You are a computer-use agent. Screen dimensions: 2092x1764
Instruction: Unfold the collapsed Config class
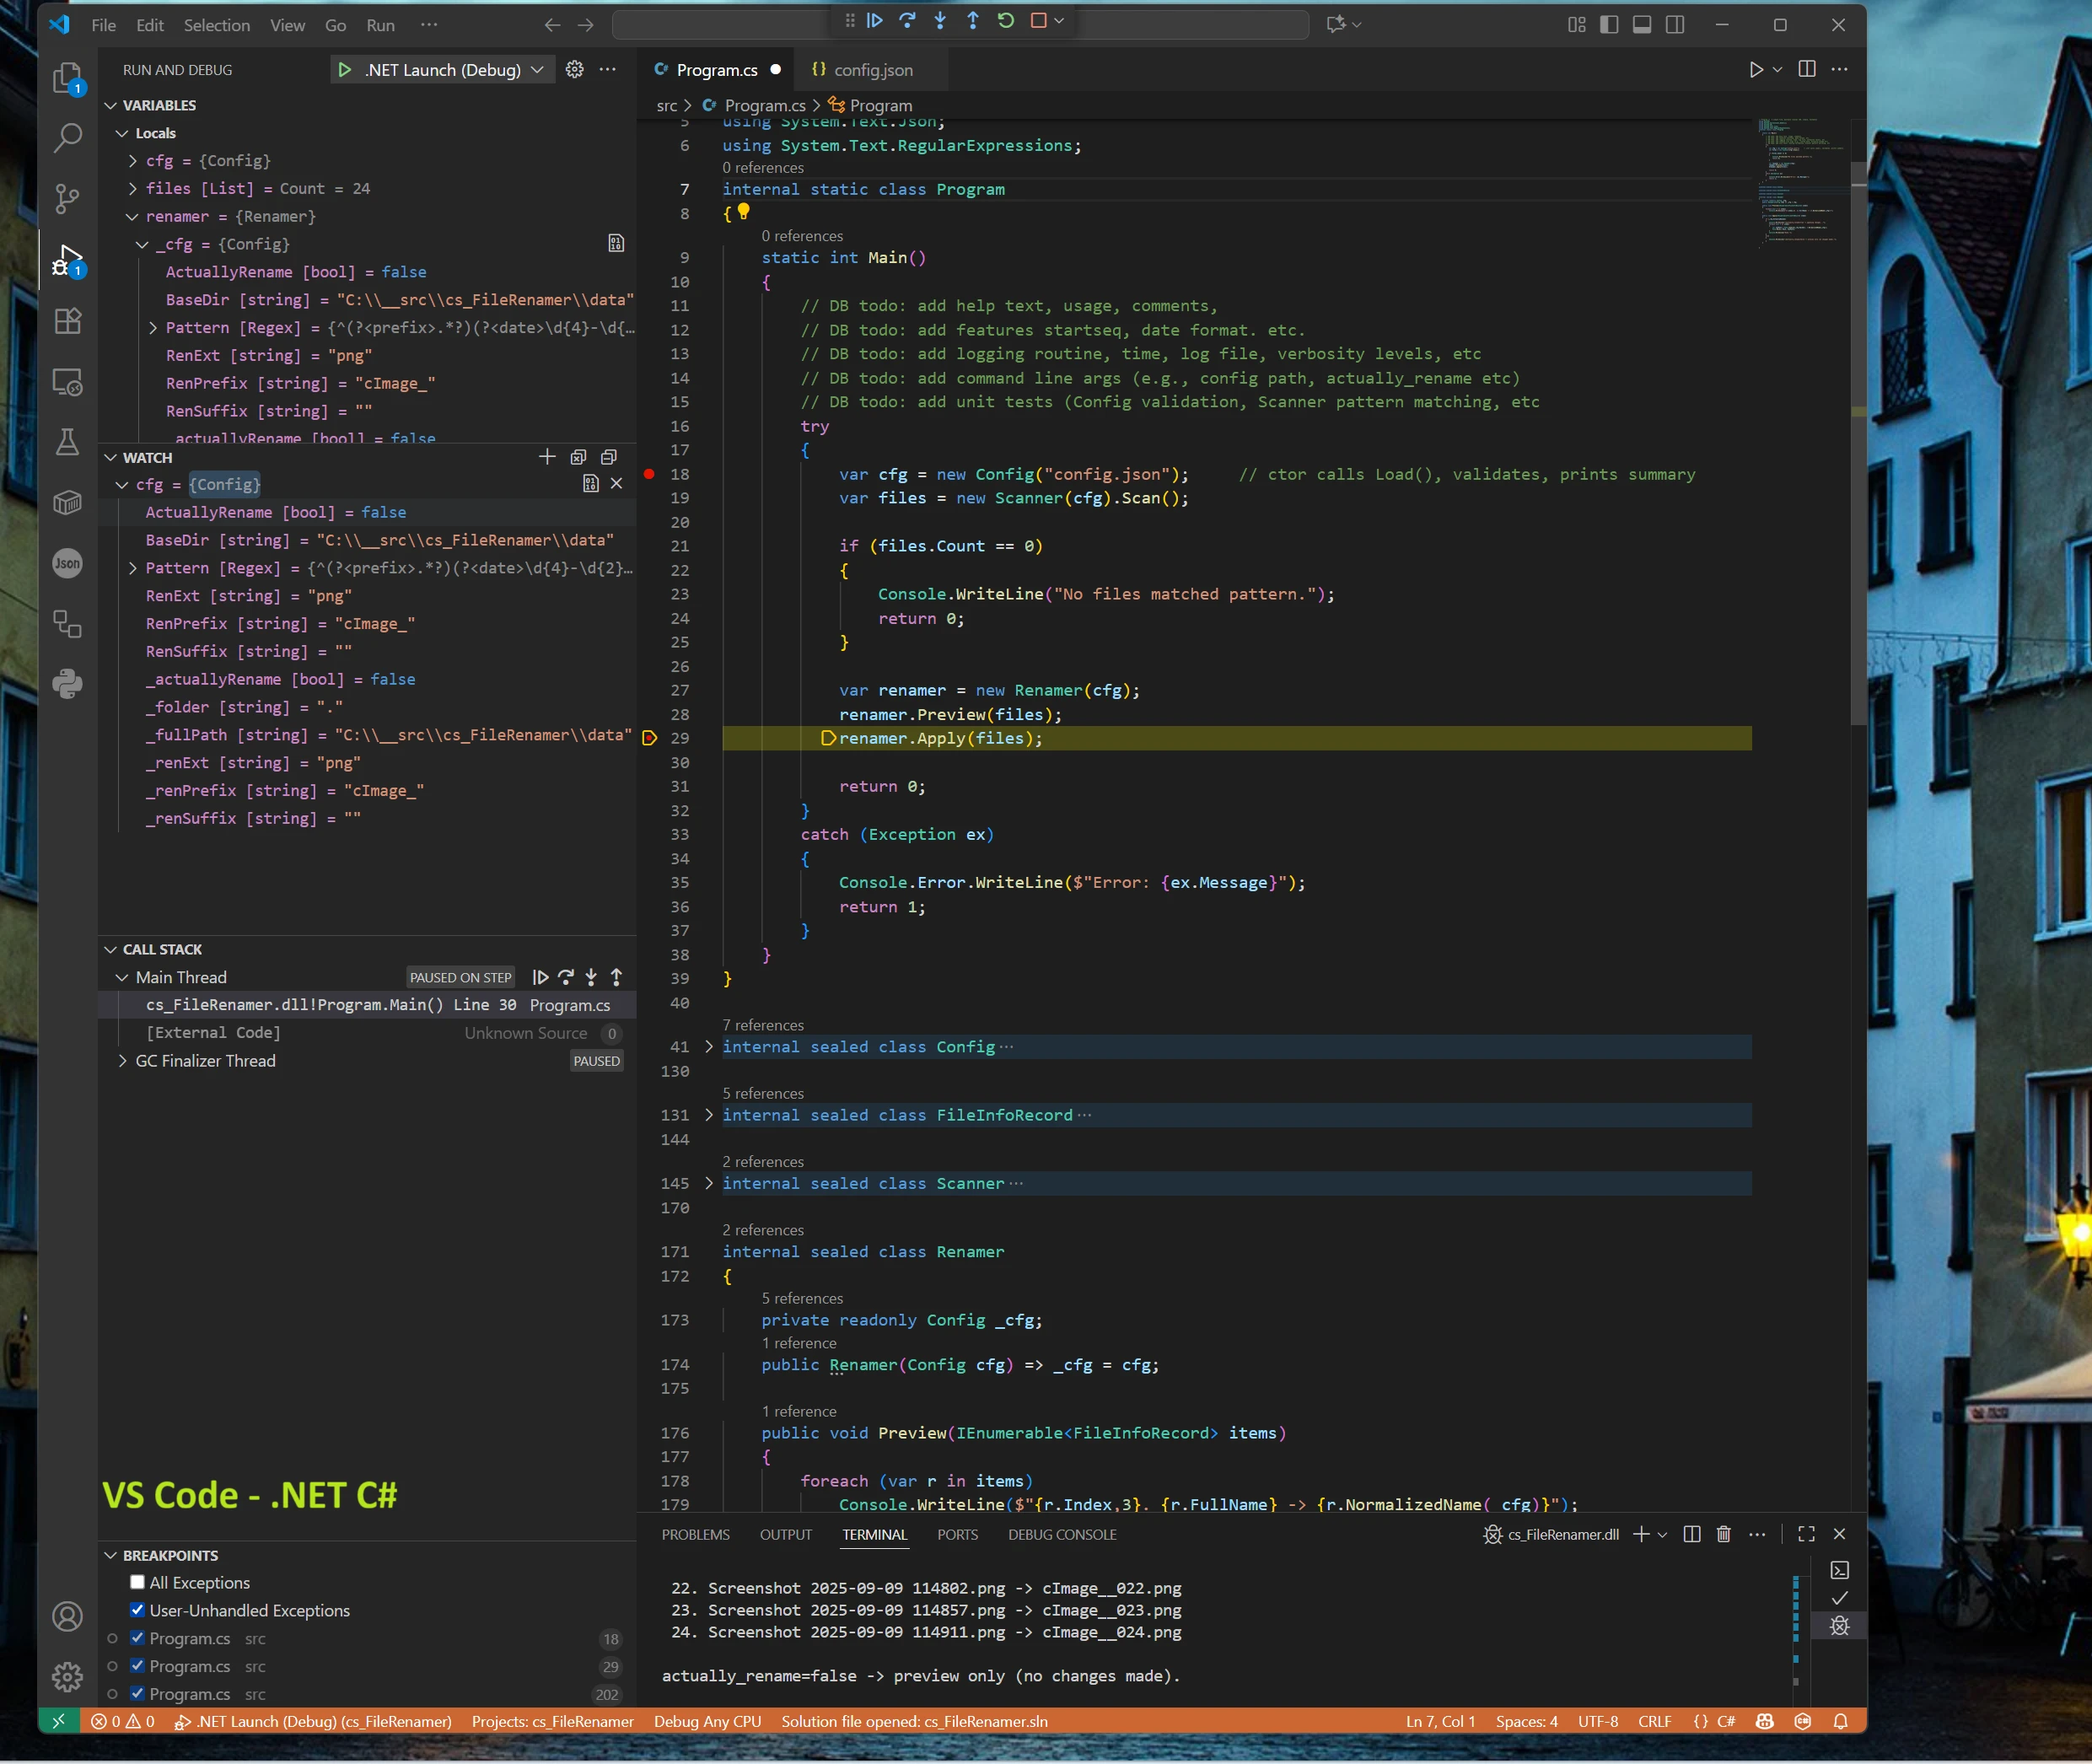click(709, 1047)
